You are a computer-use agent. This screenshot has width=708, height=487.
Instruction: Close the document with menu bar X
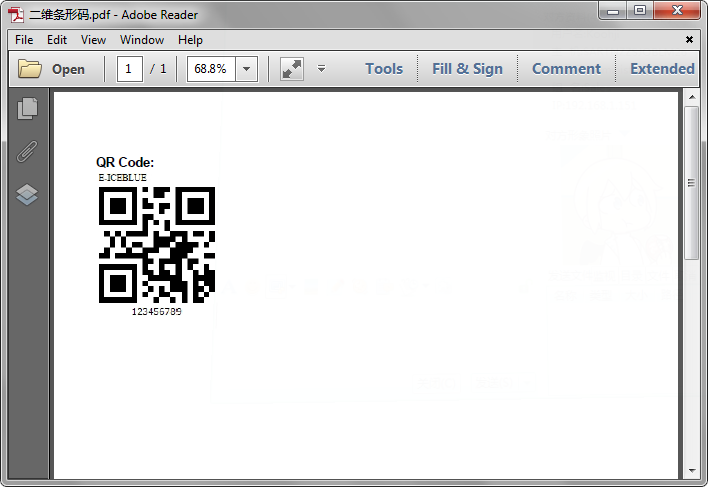click(689, 40)
